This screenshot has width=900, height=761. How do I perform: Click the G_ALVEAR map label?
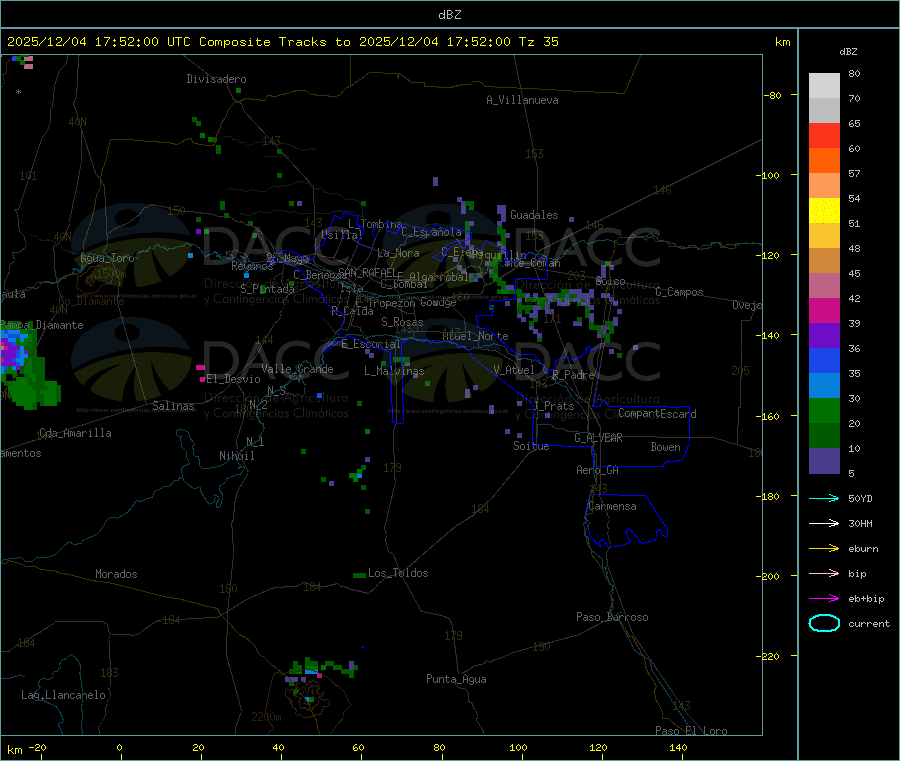(x=598, y=438)
